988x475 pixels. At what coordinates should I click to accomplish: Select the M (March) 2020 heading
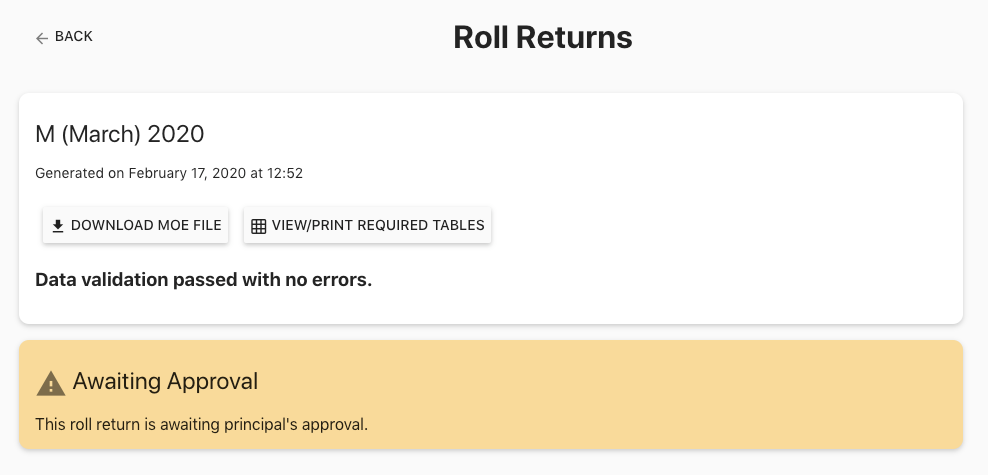[119, 134]
